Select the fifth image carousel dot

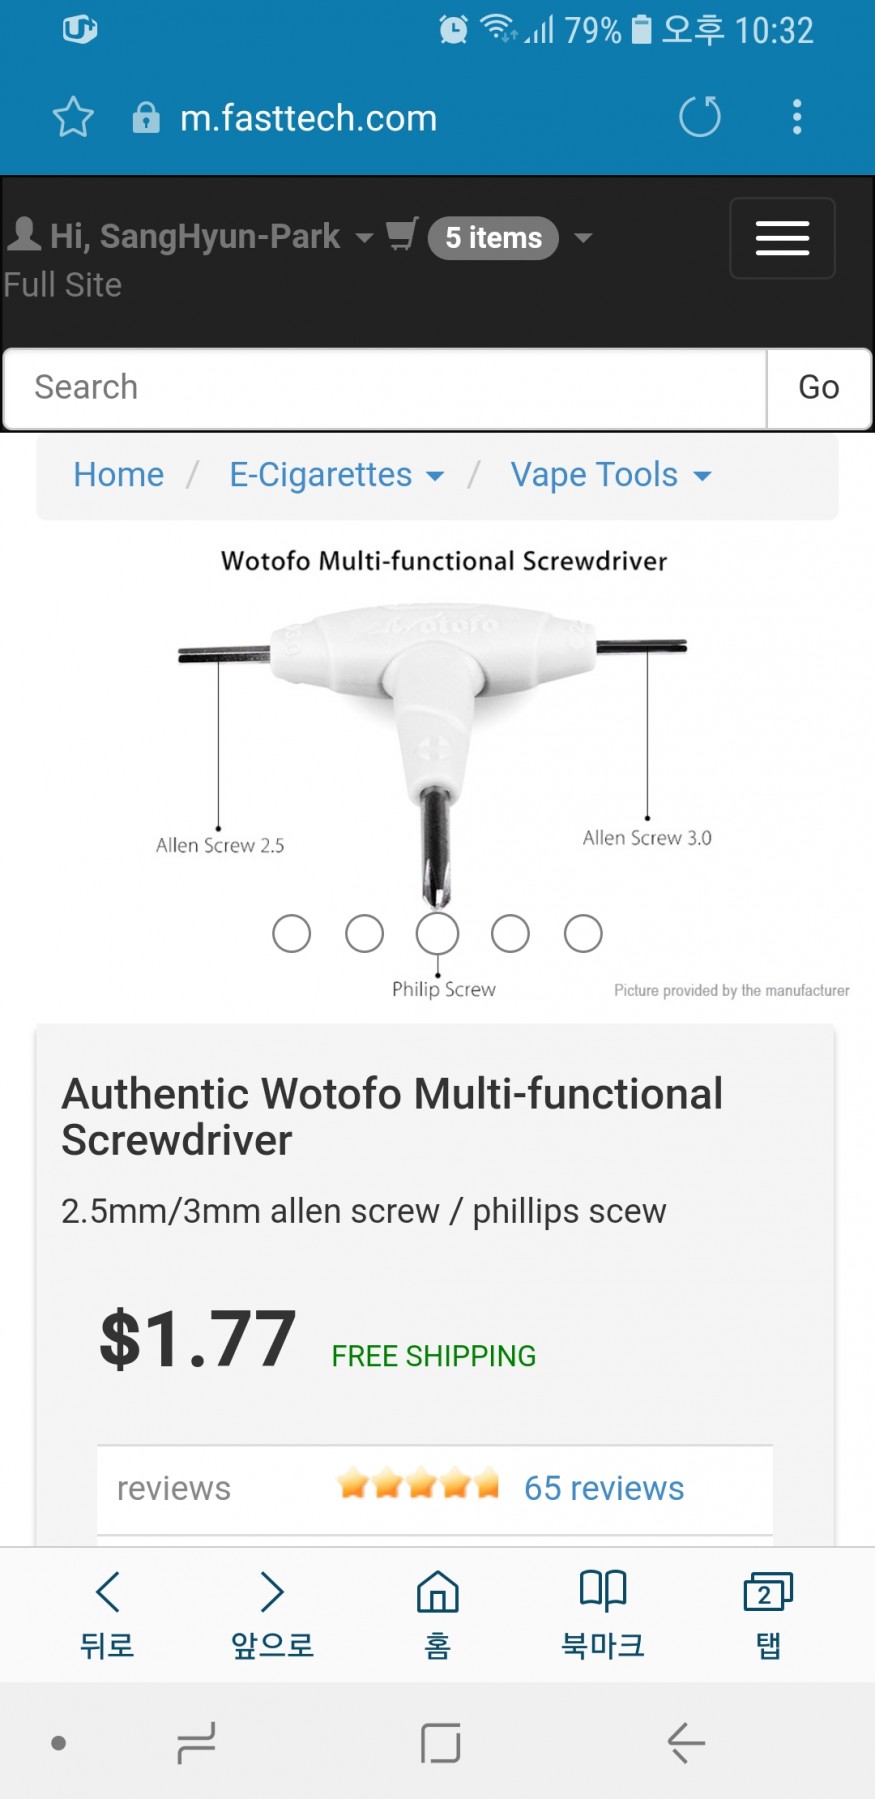point(583,934)
